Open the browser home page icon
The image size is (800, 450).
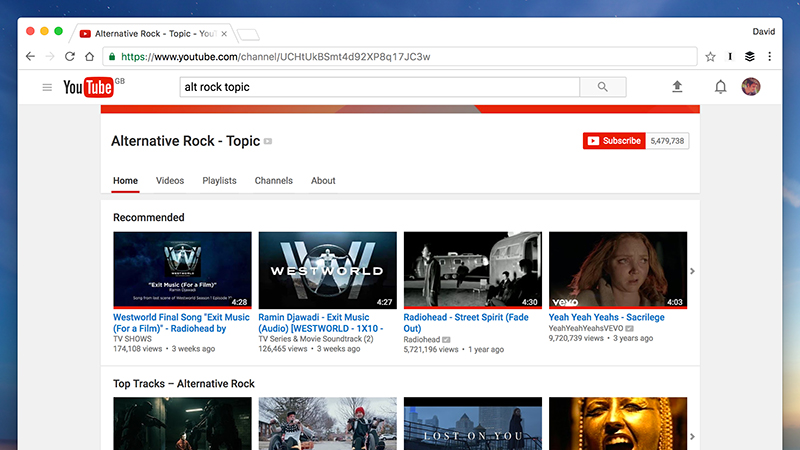pyautogui.click(x=90, y=57)
